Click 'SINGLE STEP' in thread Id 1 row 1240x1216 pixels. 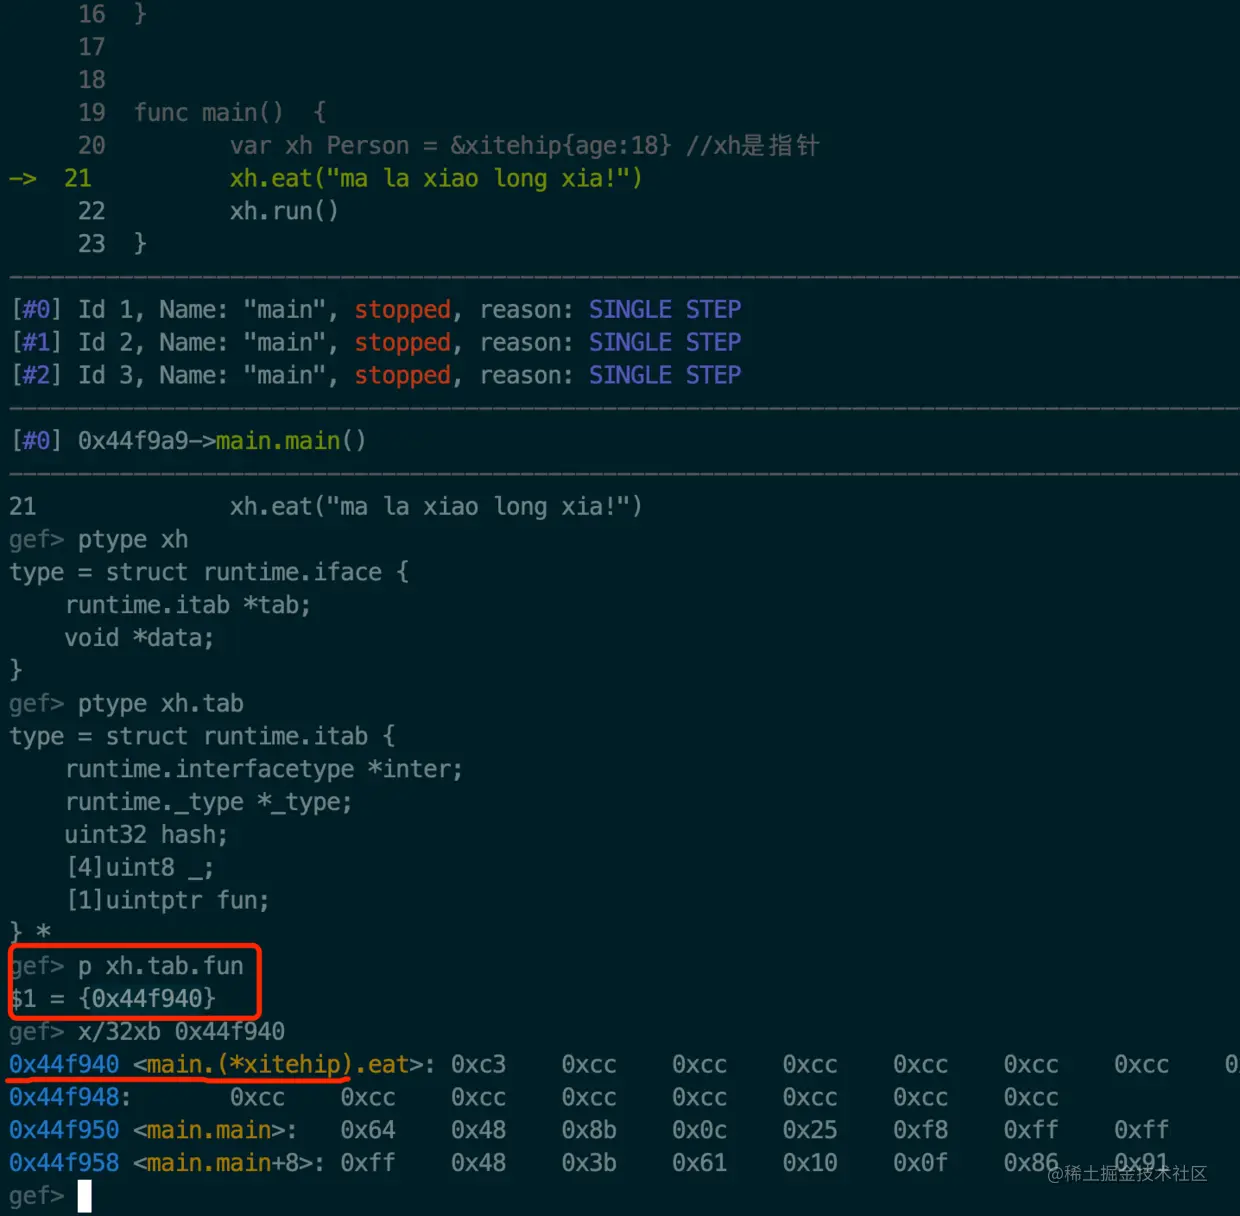(665, 309)
